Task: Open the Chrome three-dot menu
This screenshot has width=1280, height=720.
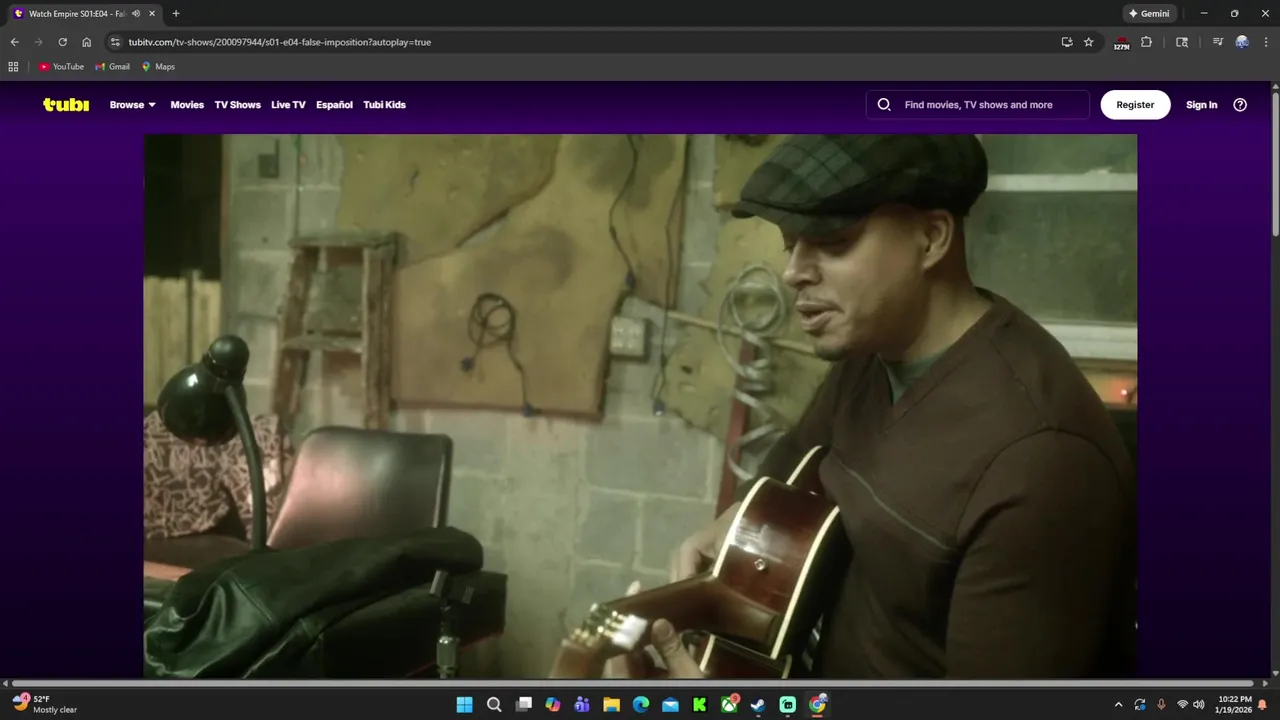Action: click(x=1266, y=42)
